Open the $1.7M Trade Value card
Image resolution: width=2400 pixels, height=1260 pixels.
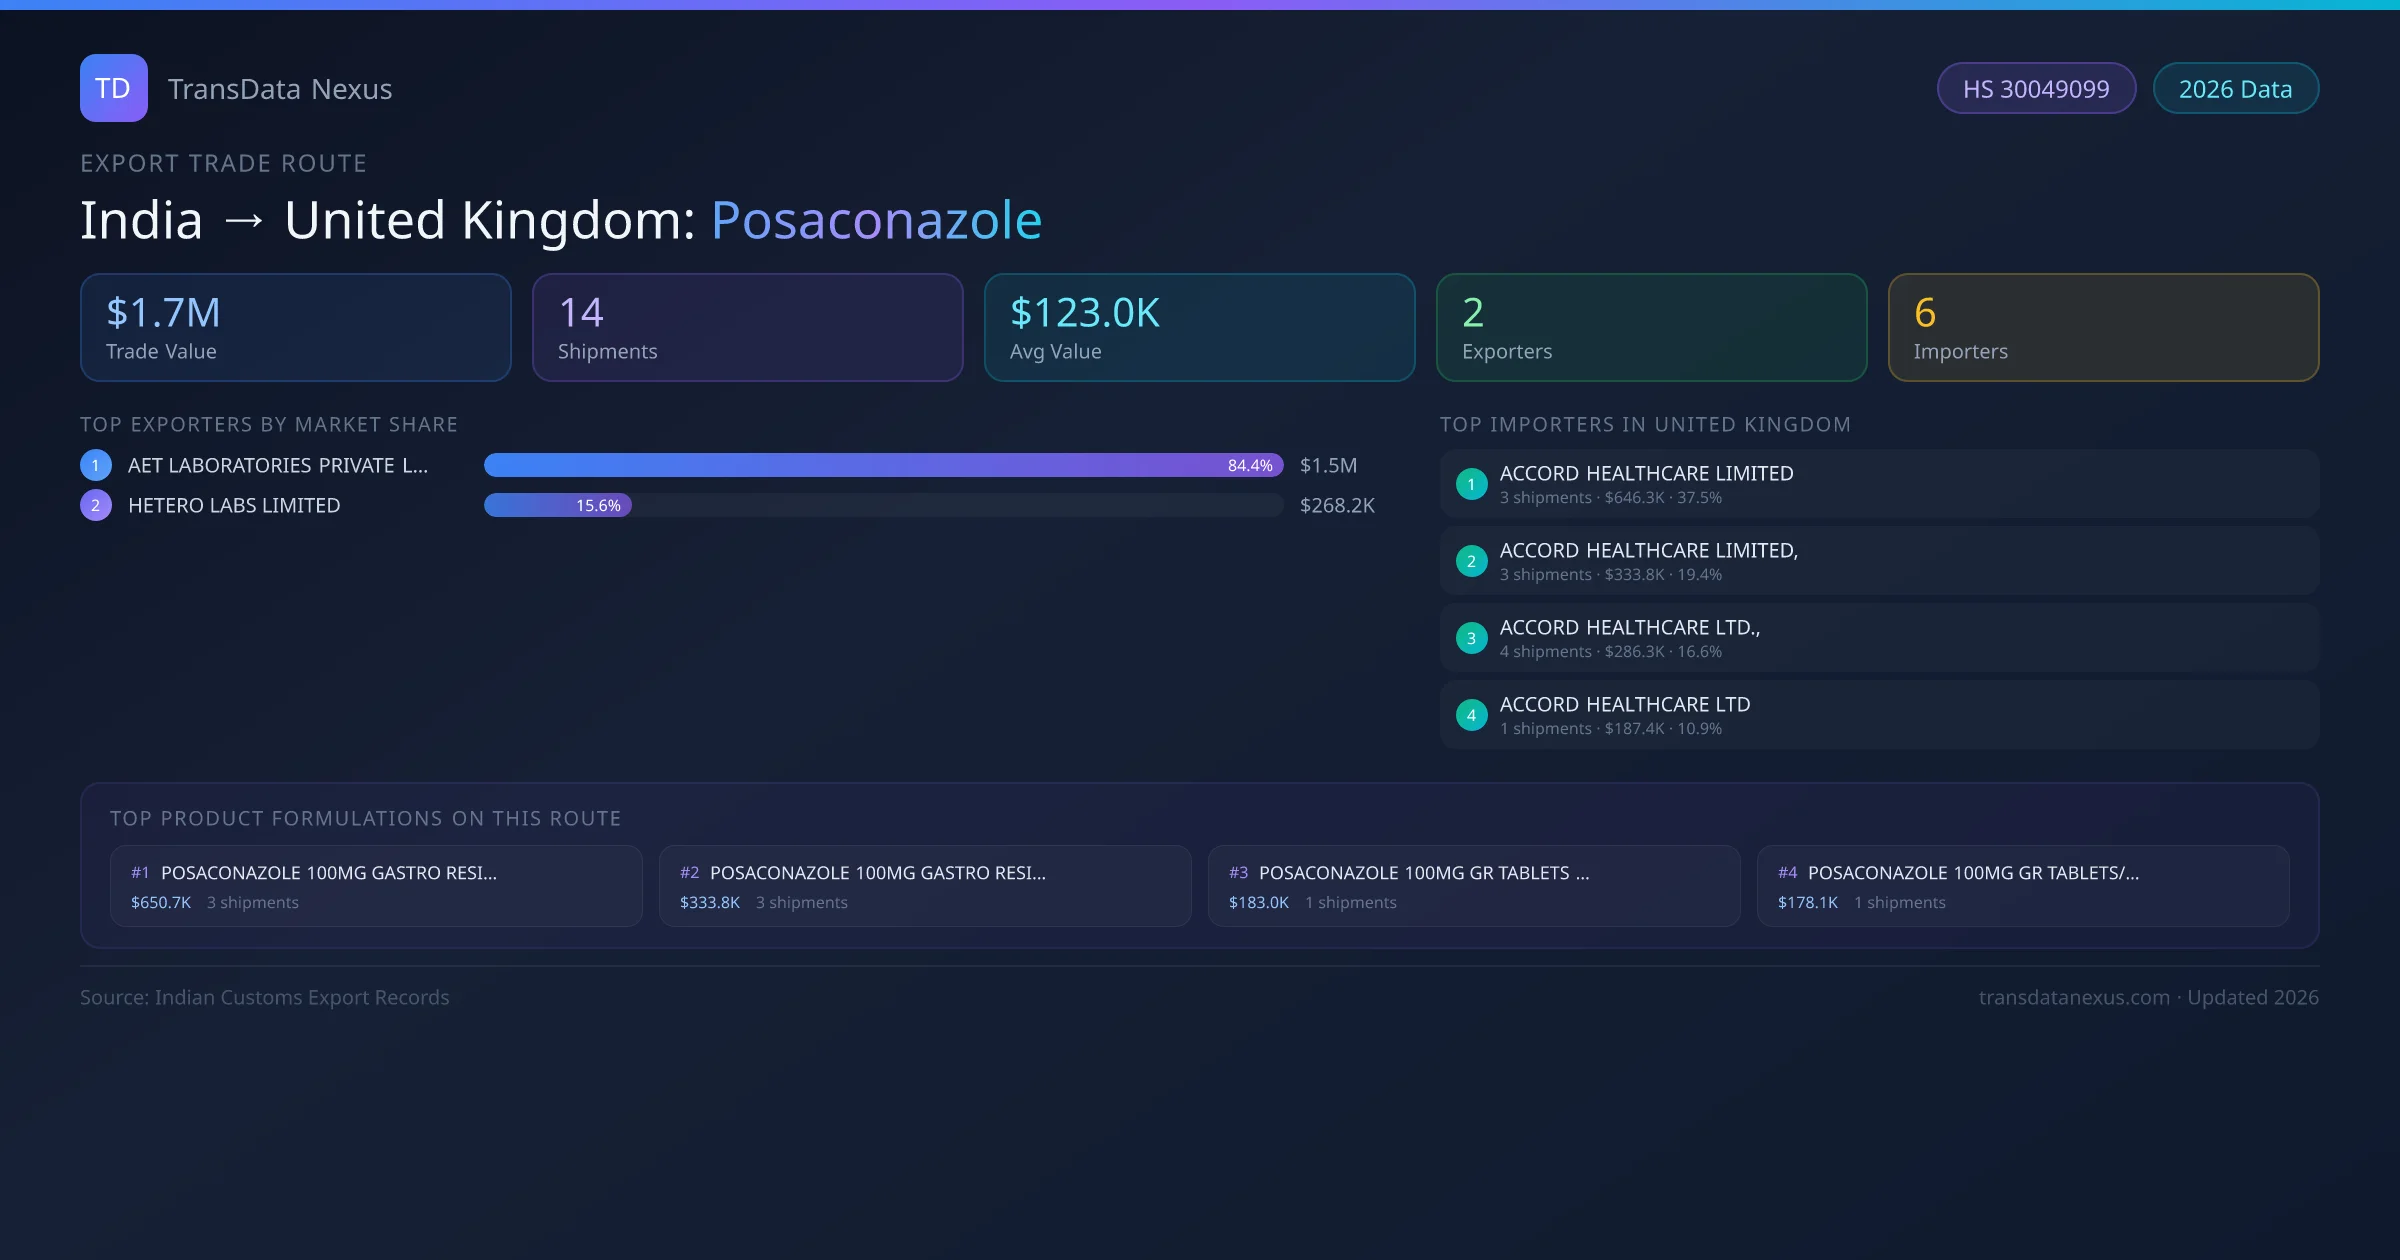point(295,328)
